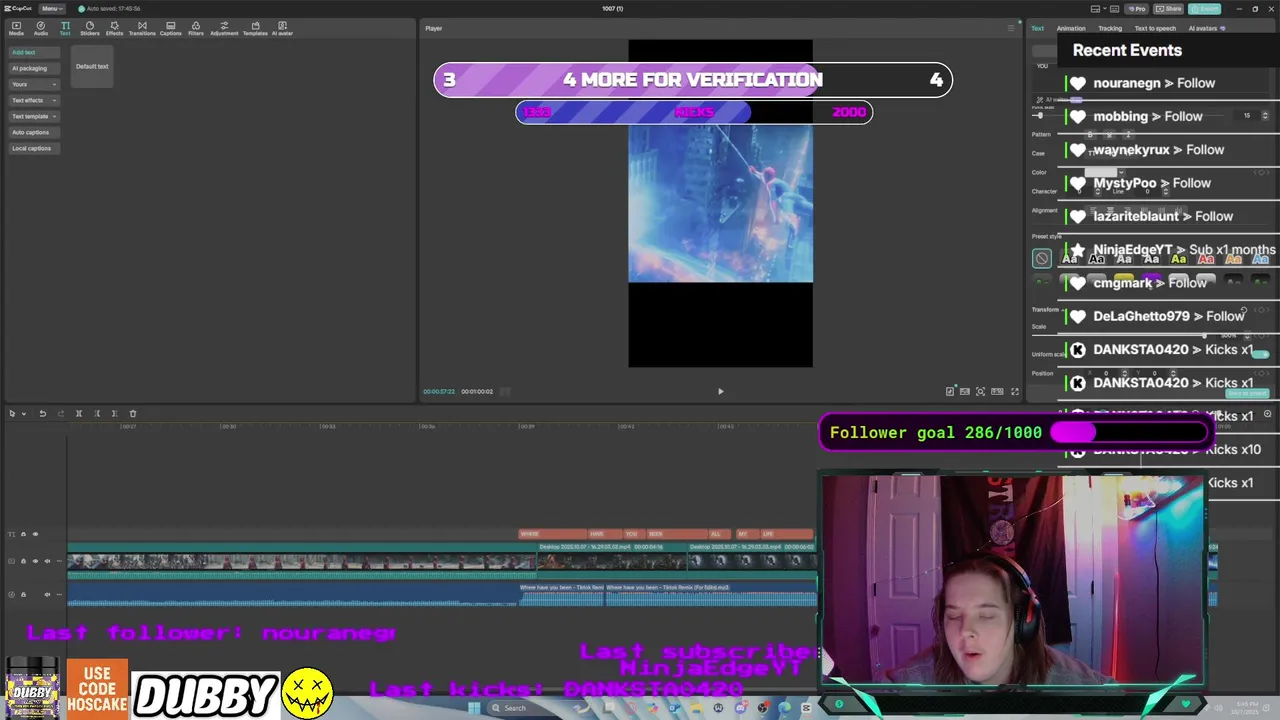The height and width of the screenshot is (720, 1280).
Task: Open the Stickers panel icon
Action: coord(90,28)
